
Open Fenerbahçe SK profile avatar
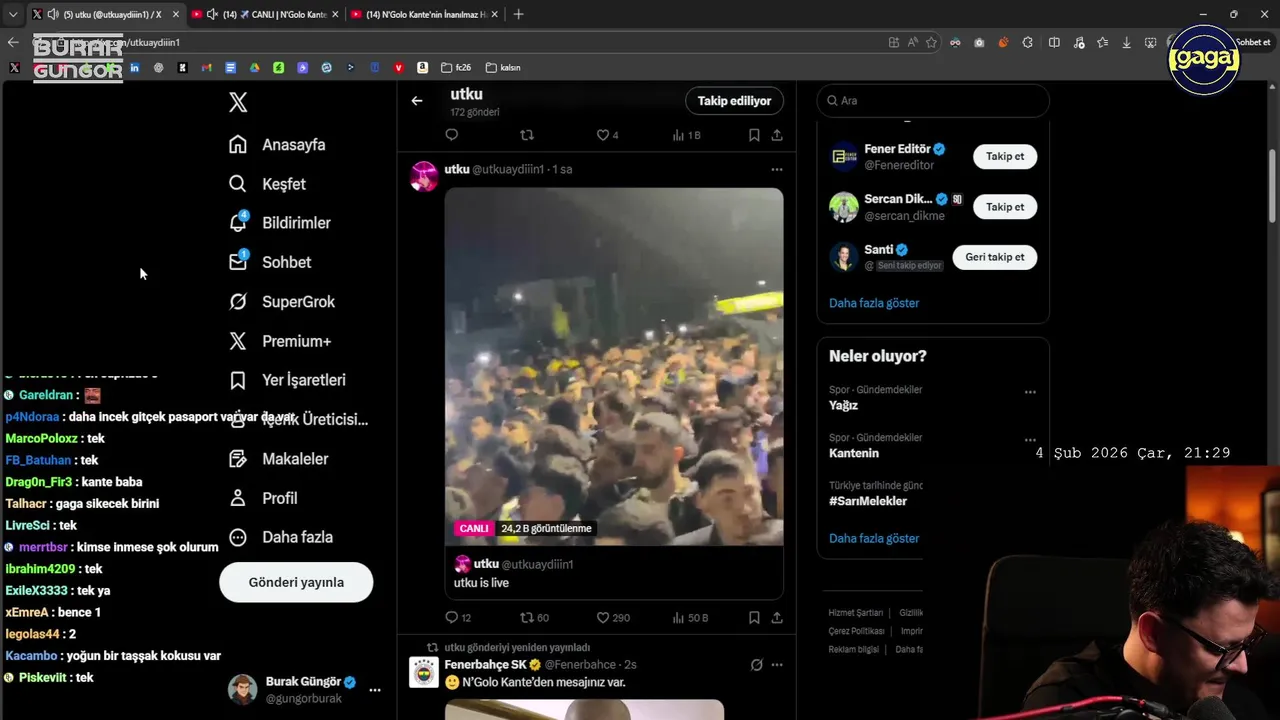point(424,672)
